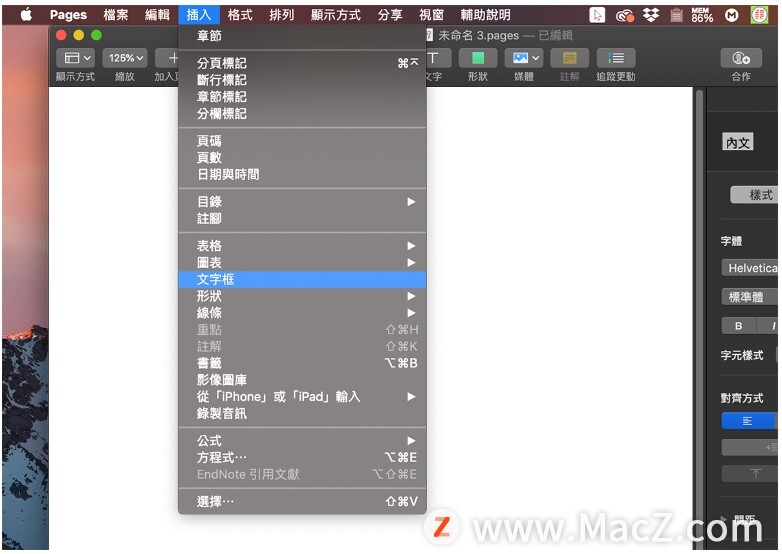Expand 從「iPhone」或「iPad」輸入 submenu
This screenshot has width=782, height=554.
click(302, 397)
